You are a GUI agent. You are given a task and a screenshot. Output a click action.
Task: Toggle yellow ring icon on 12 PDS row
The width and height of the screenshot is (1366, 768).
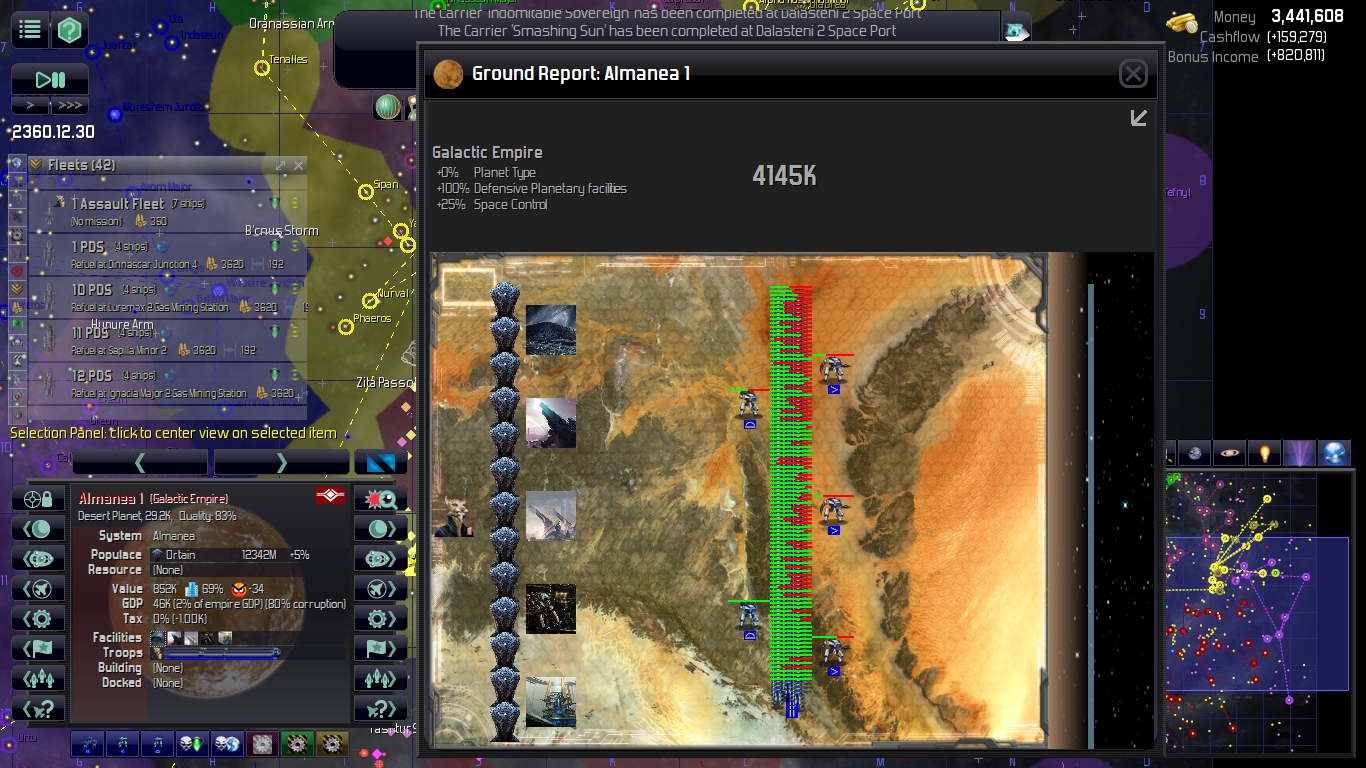point(295,375)
